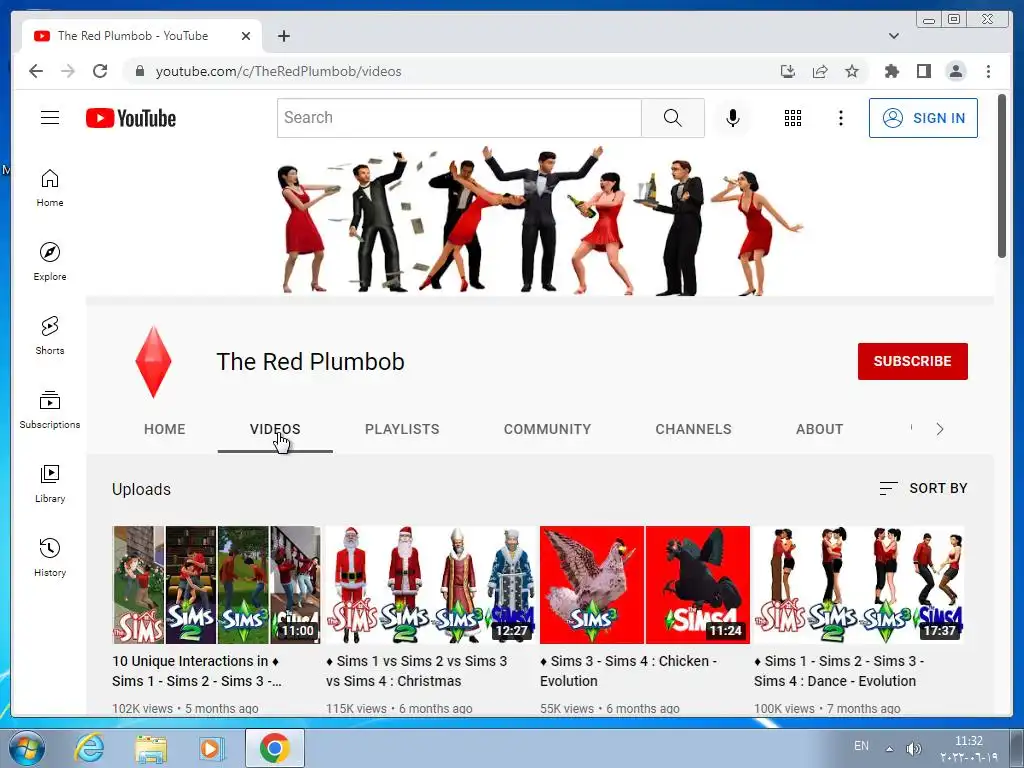The image size is (1024, 768).
Task: Show more channel tabs with right chevron
Action: [x=940, y=429]
